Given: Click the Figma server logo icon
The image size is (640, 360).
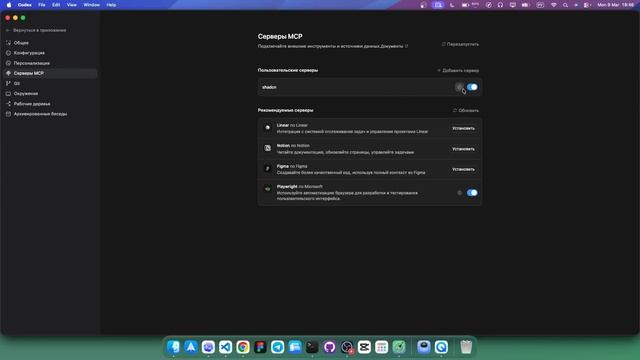Looking at the screenshot, I should point(267,169).
